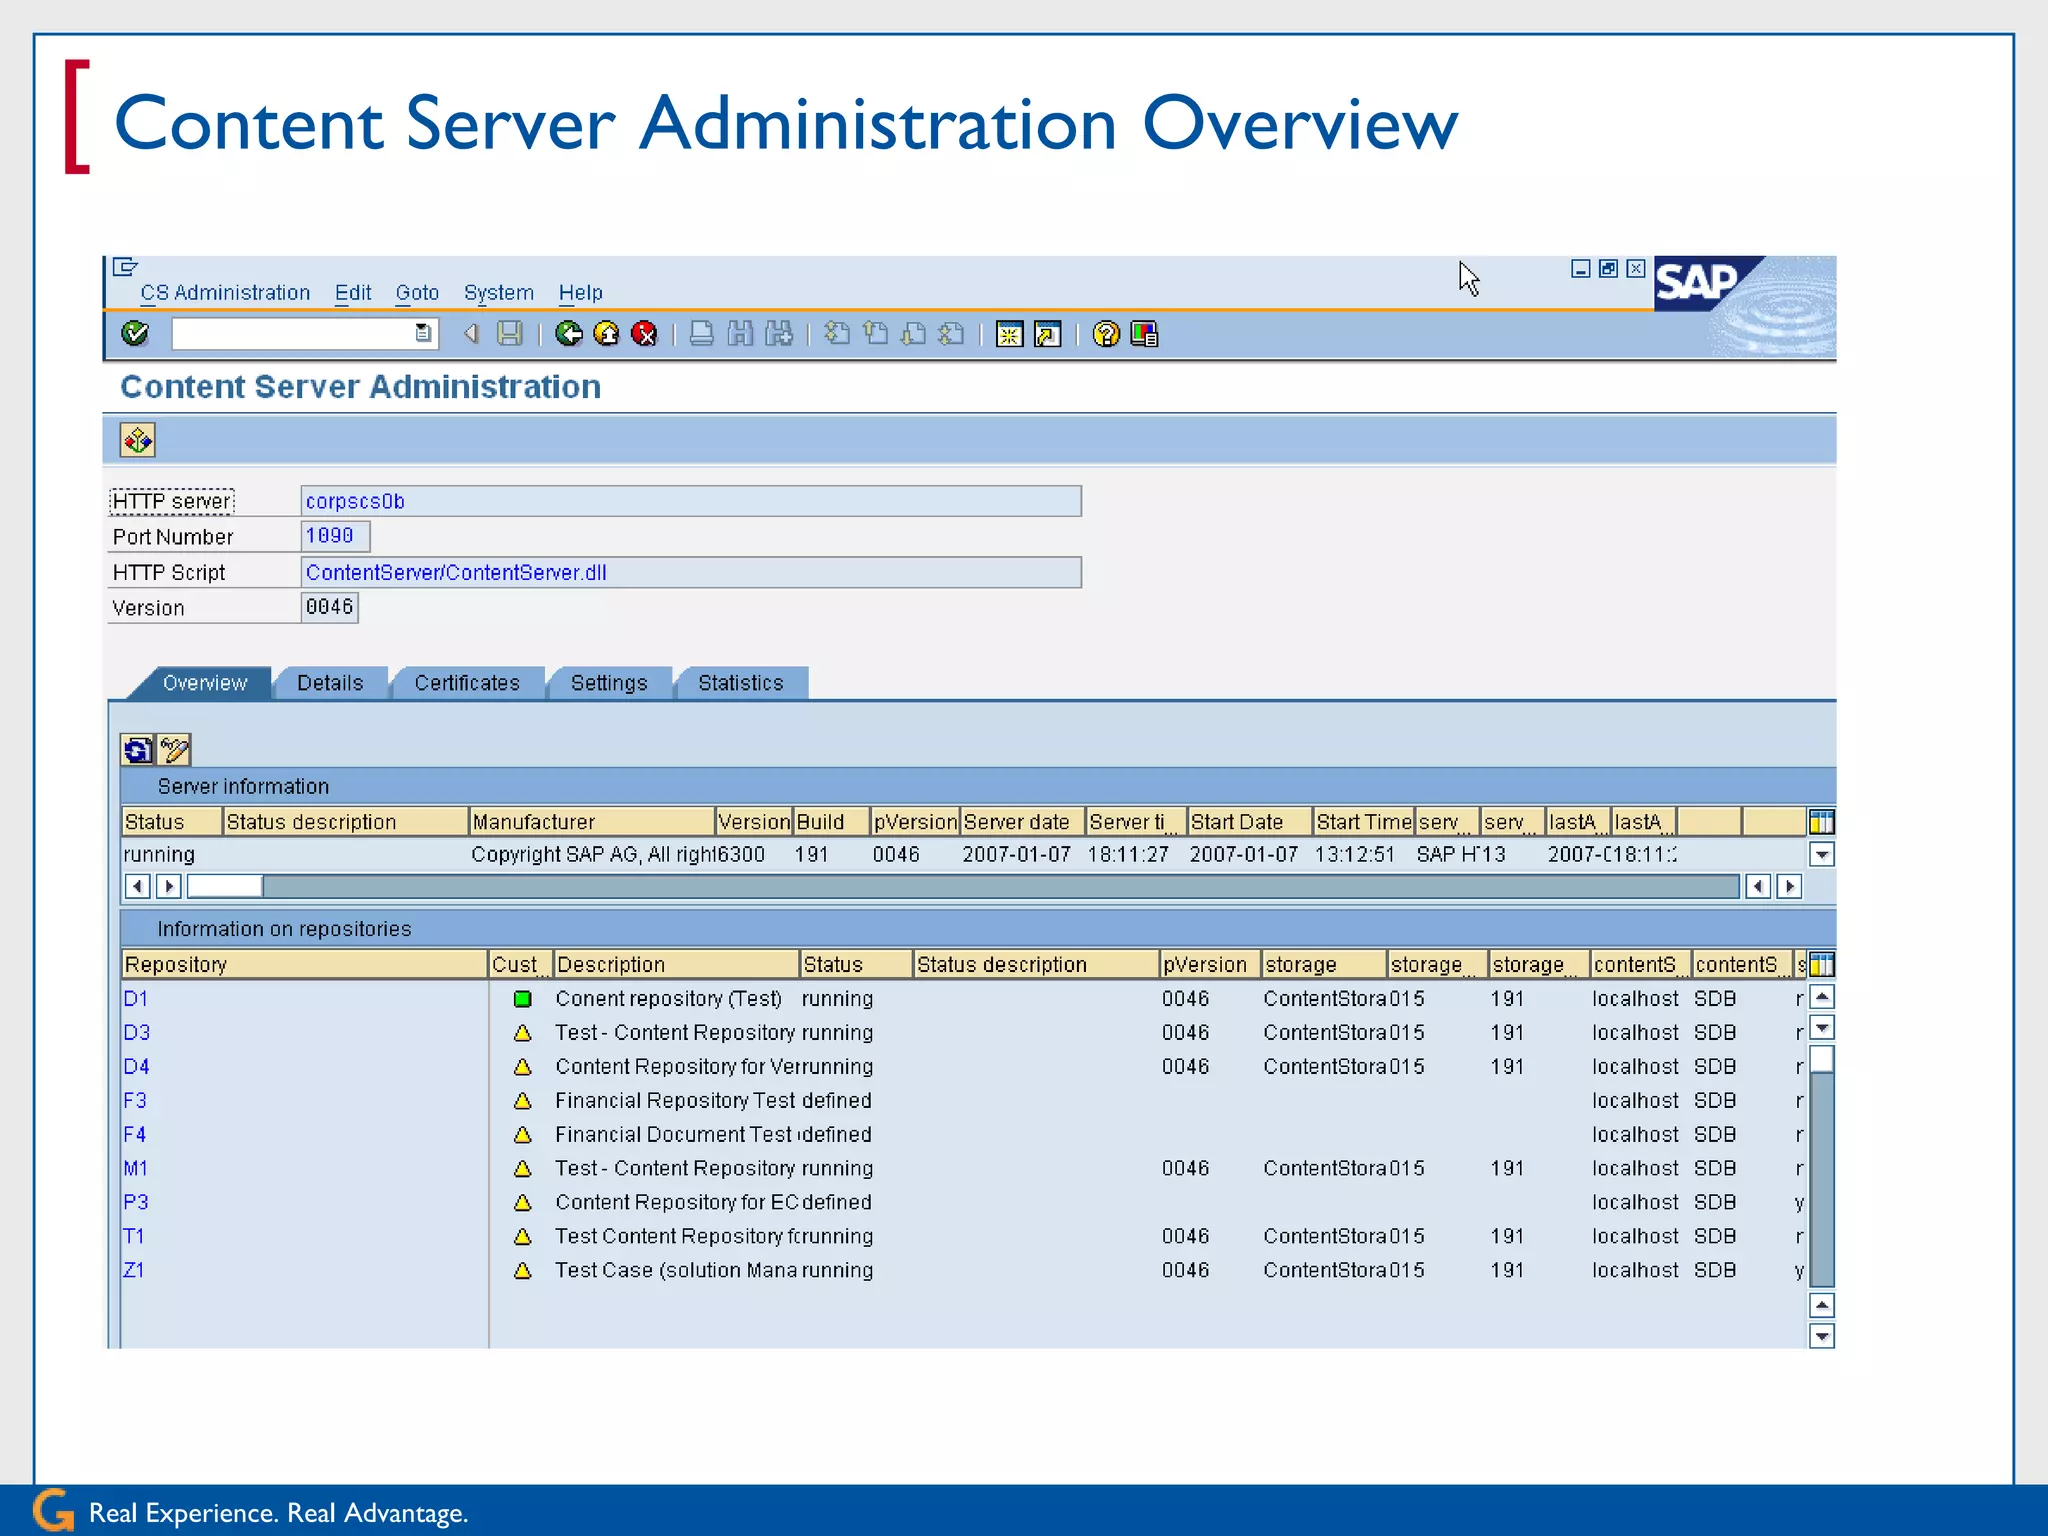Screen dimensions: 2048x1536
Task: Click the 'Copyright SAP AG' manufacturer cell
Action: pos(592,854)
